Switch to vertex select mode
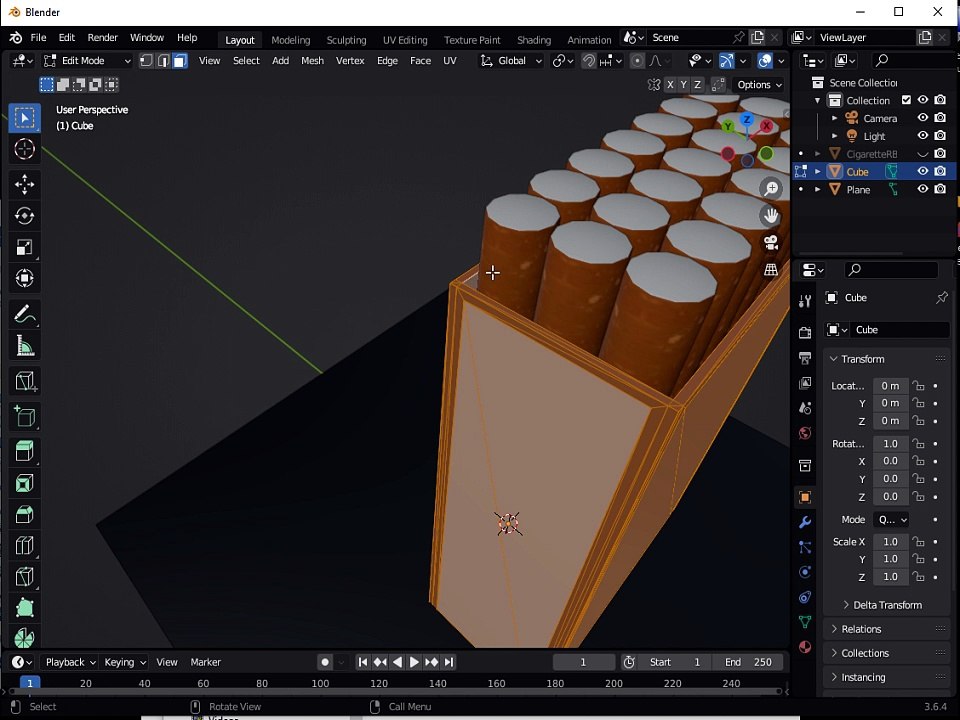The height and width of the screenshot is (720, 960). tap(146, 61)
